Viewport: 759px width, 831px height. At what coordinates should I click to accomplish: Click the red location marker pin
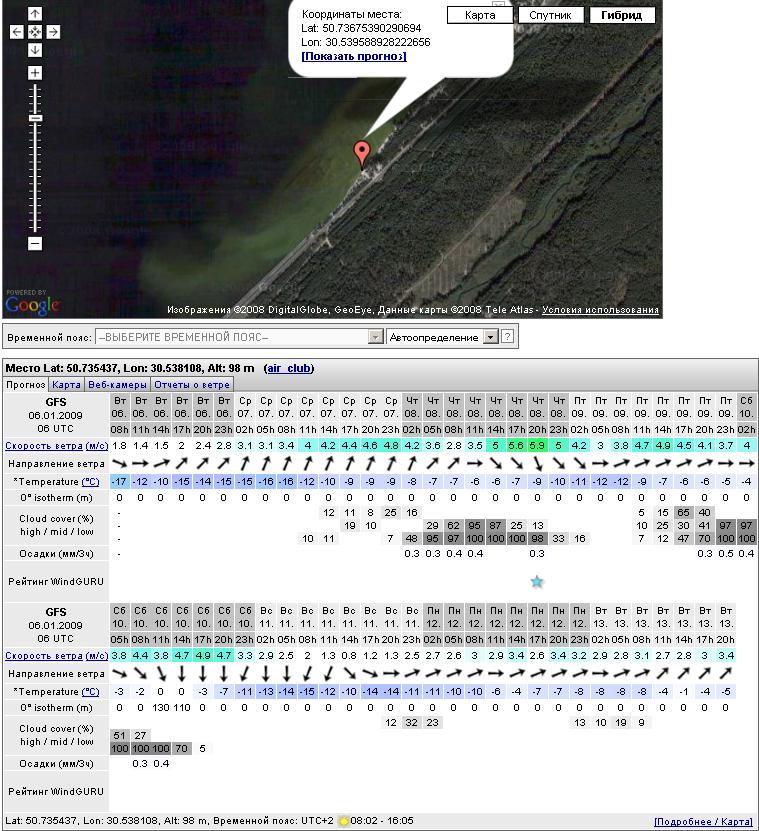tap(362, 153)
